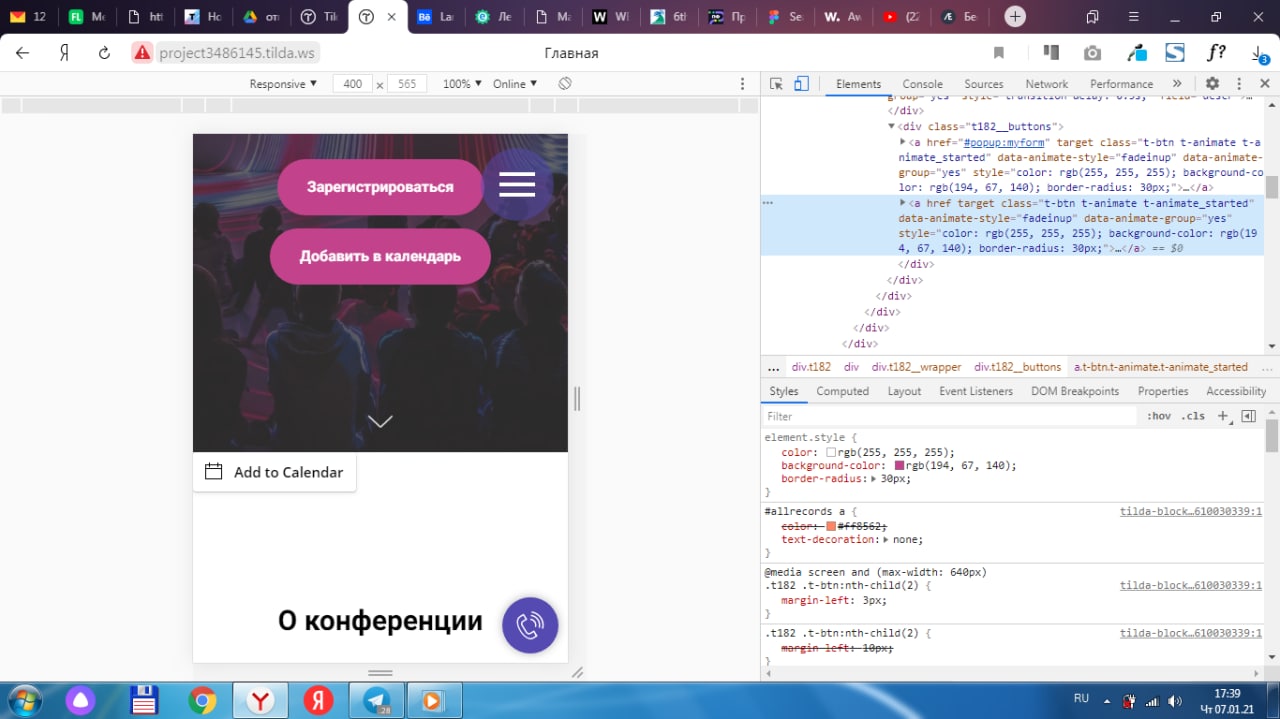Click the scroll-down chevron on cover
The image size is (1280, 719).
380,421
